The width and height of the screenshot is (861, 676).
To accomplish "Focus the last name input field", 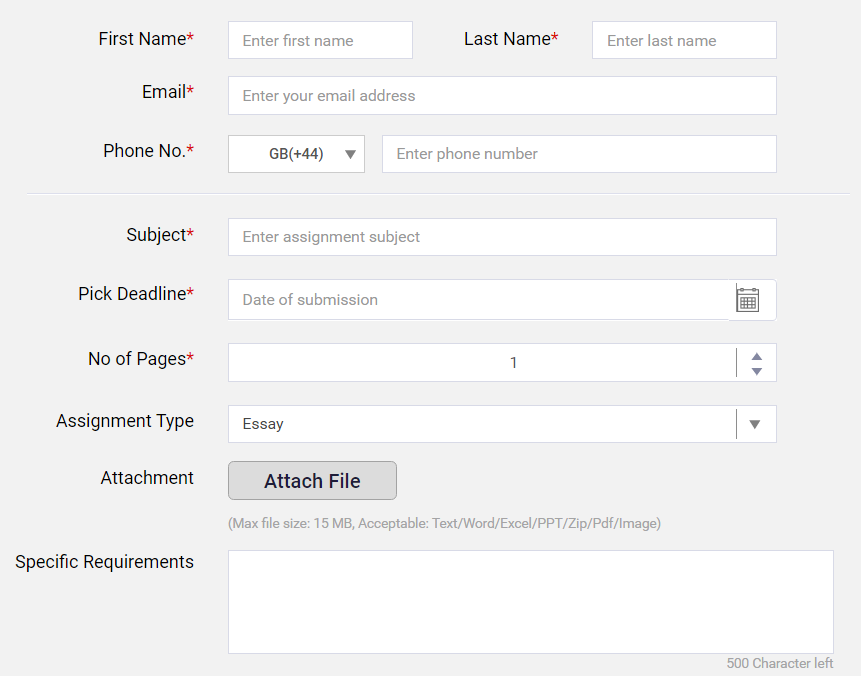I will click(684, 40).
